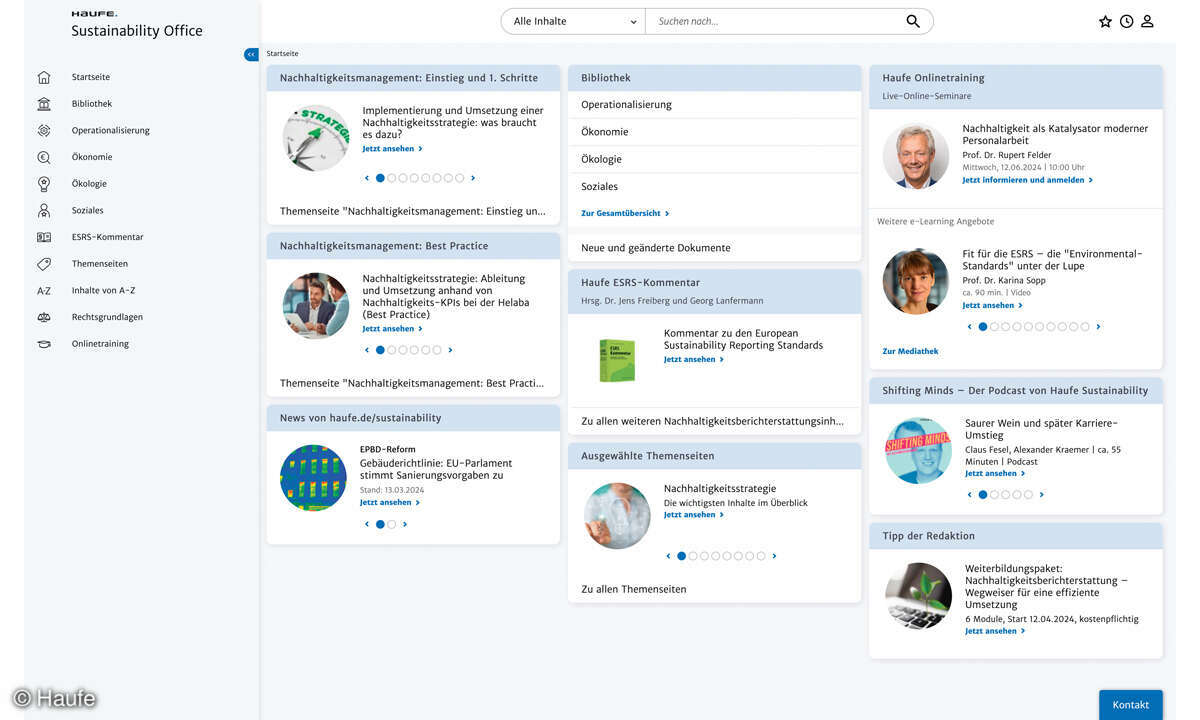Click the ESRS-Kommentar icon in sidebar

(x=43, y=237)
